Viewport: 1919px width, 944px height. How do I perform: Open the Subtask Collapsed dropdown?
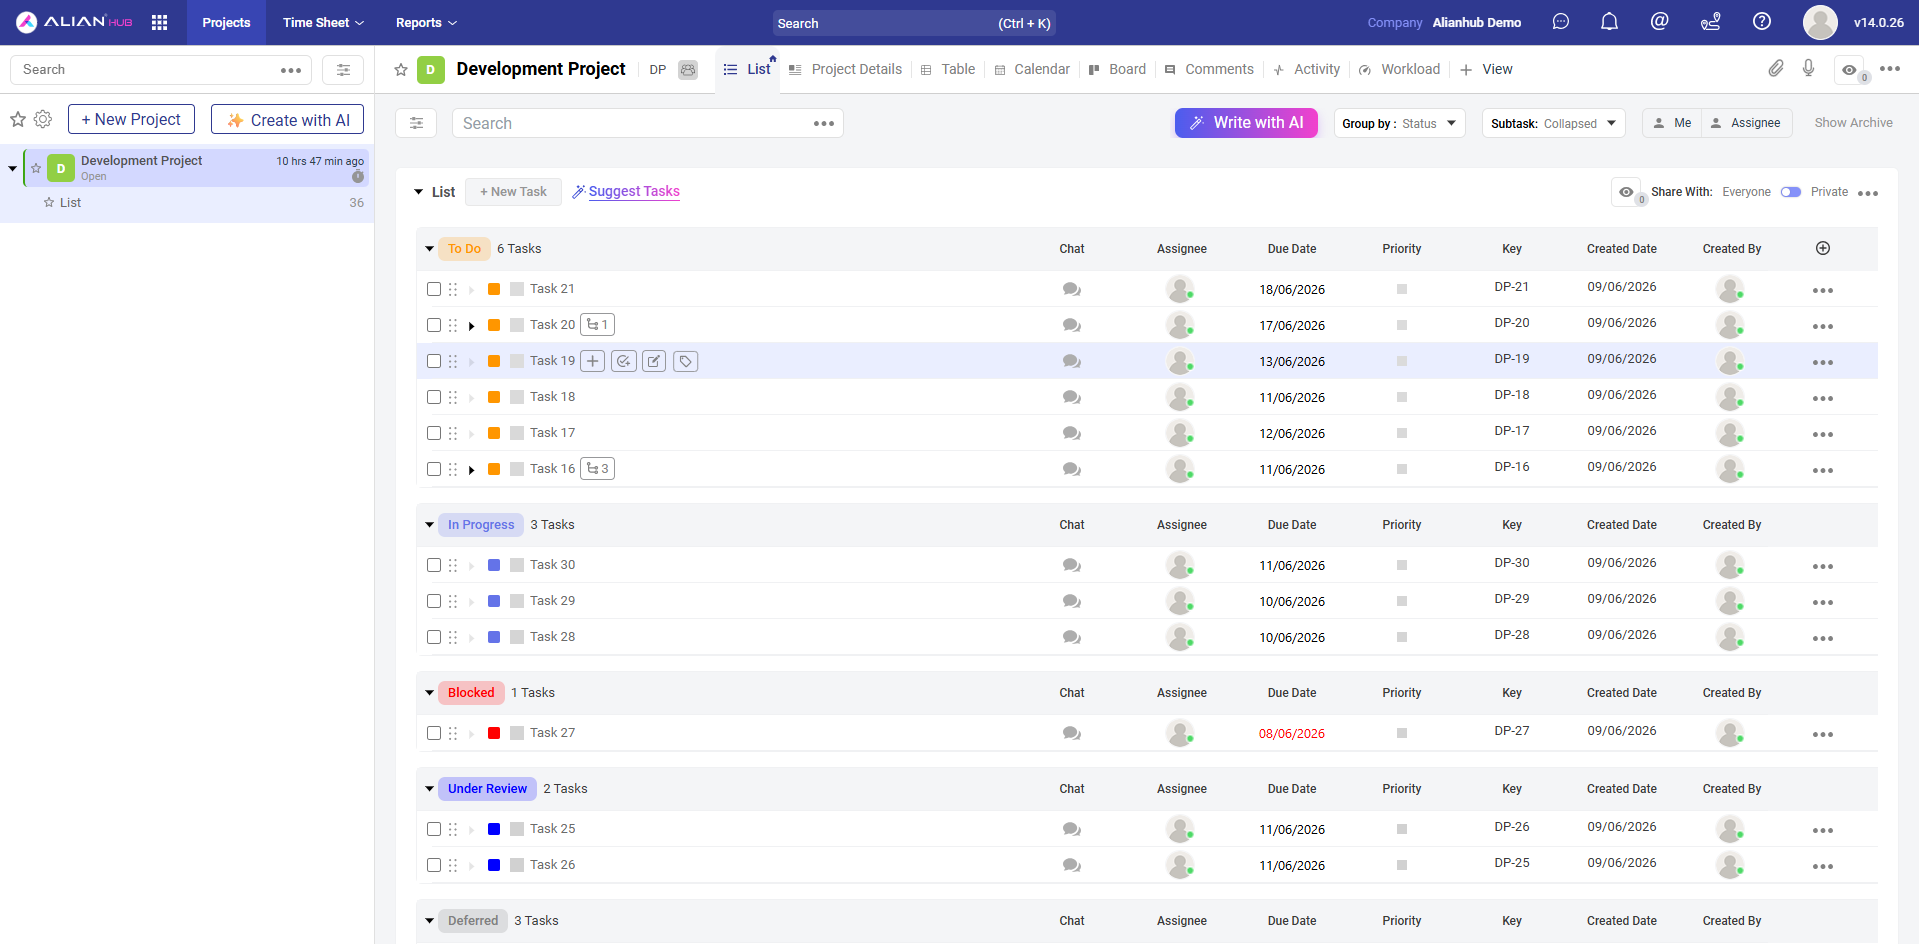coord(1553,123)
